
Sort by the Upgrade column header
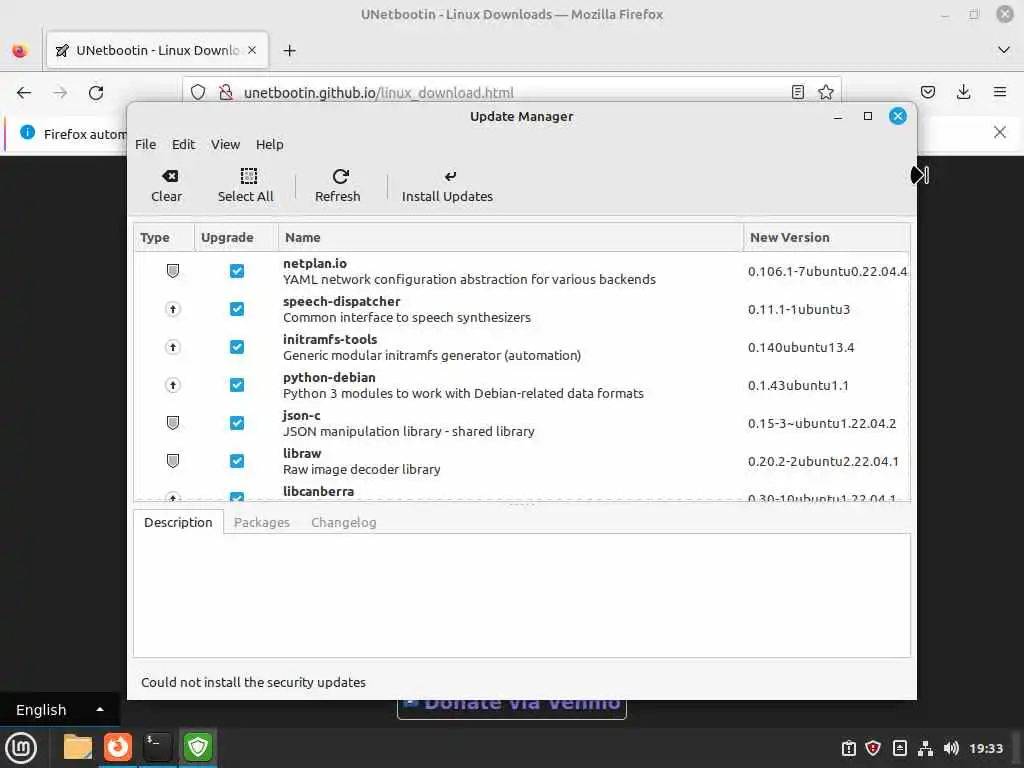click(236, 237)
